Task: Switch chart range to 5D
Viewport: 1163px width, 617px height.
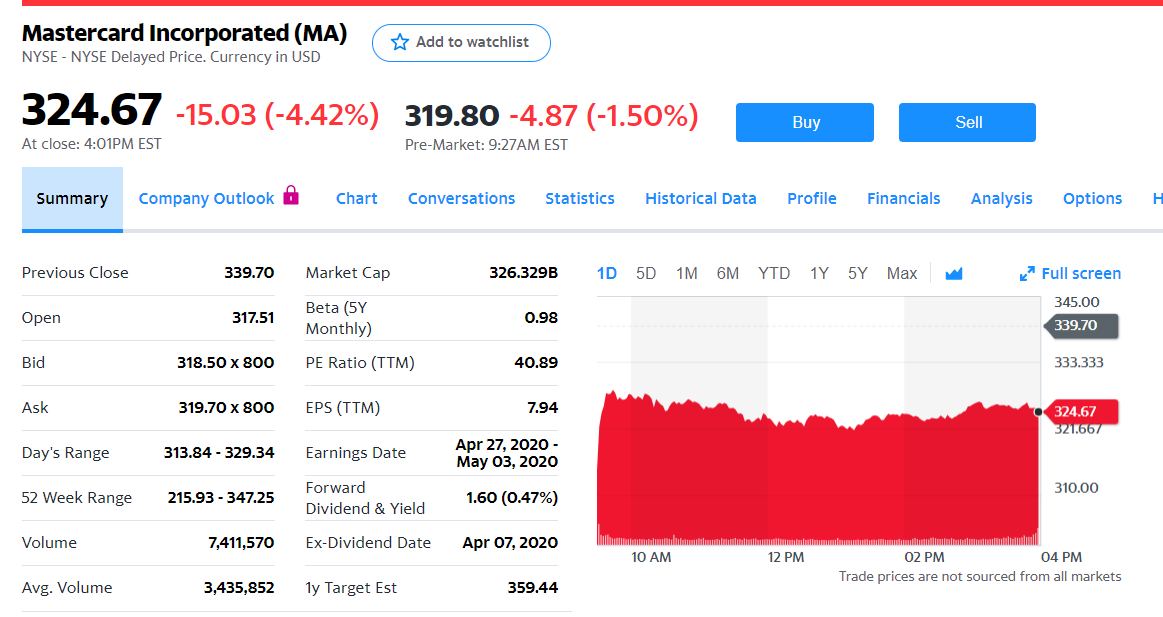Action: point(646,273)
